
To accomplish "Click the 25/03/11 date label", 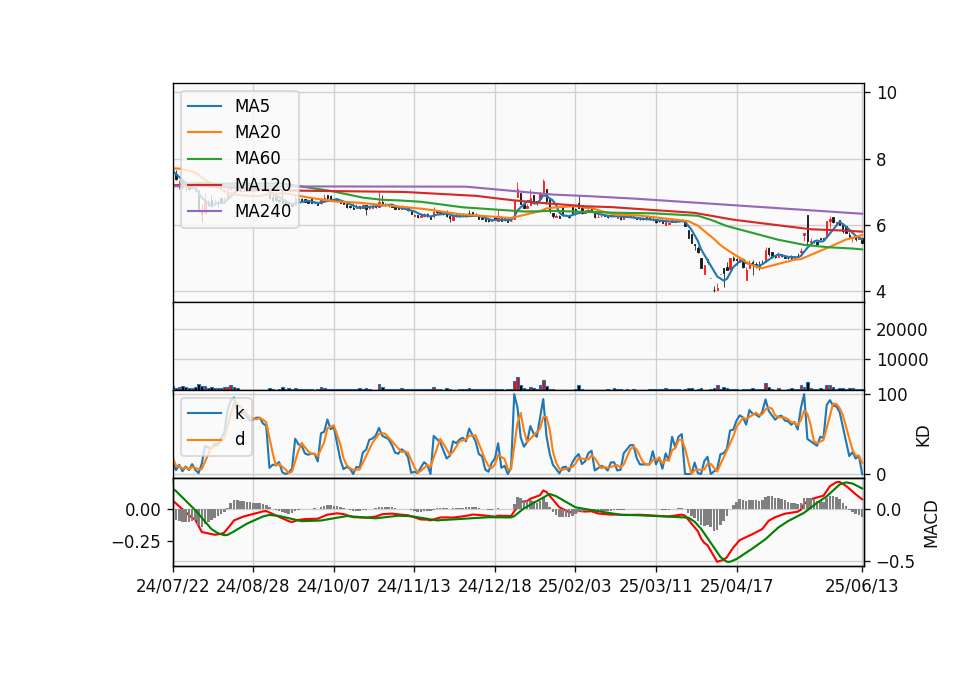I will [656, 586].
